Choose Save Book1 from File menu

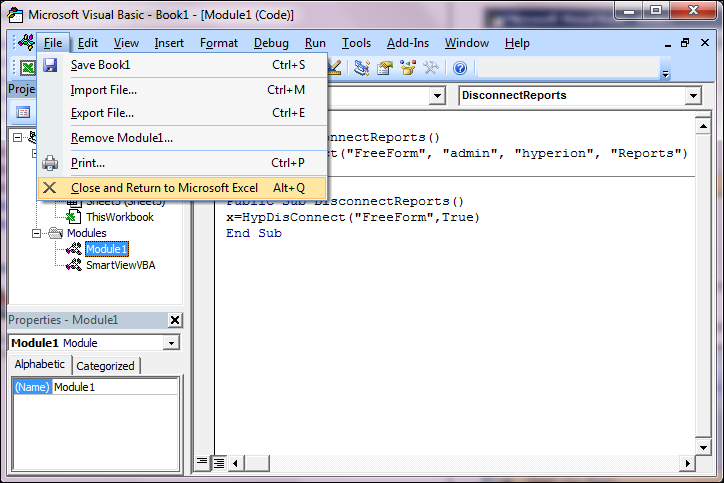(x=182, y=65)
